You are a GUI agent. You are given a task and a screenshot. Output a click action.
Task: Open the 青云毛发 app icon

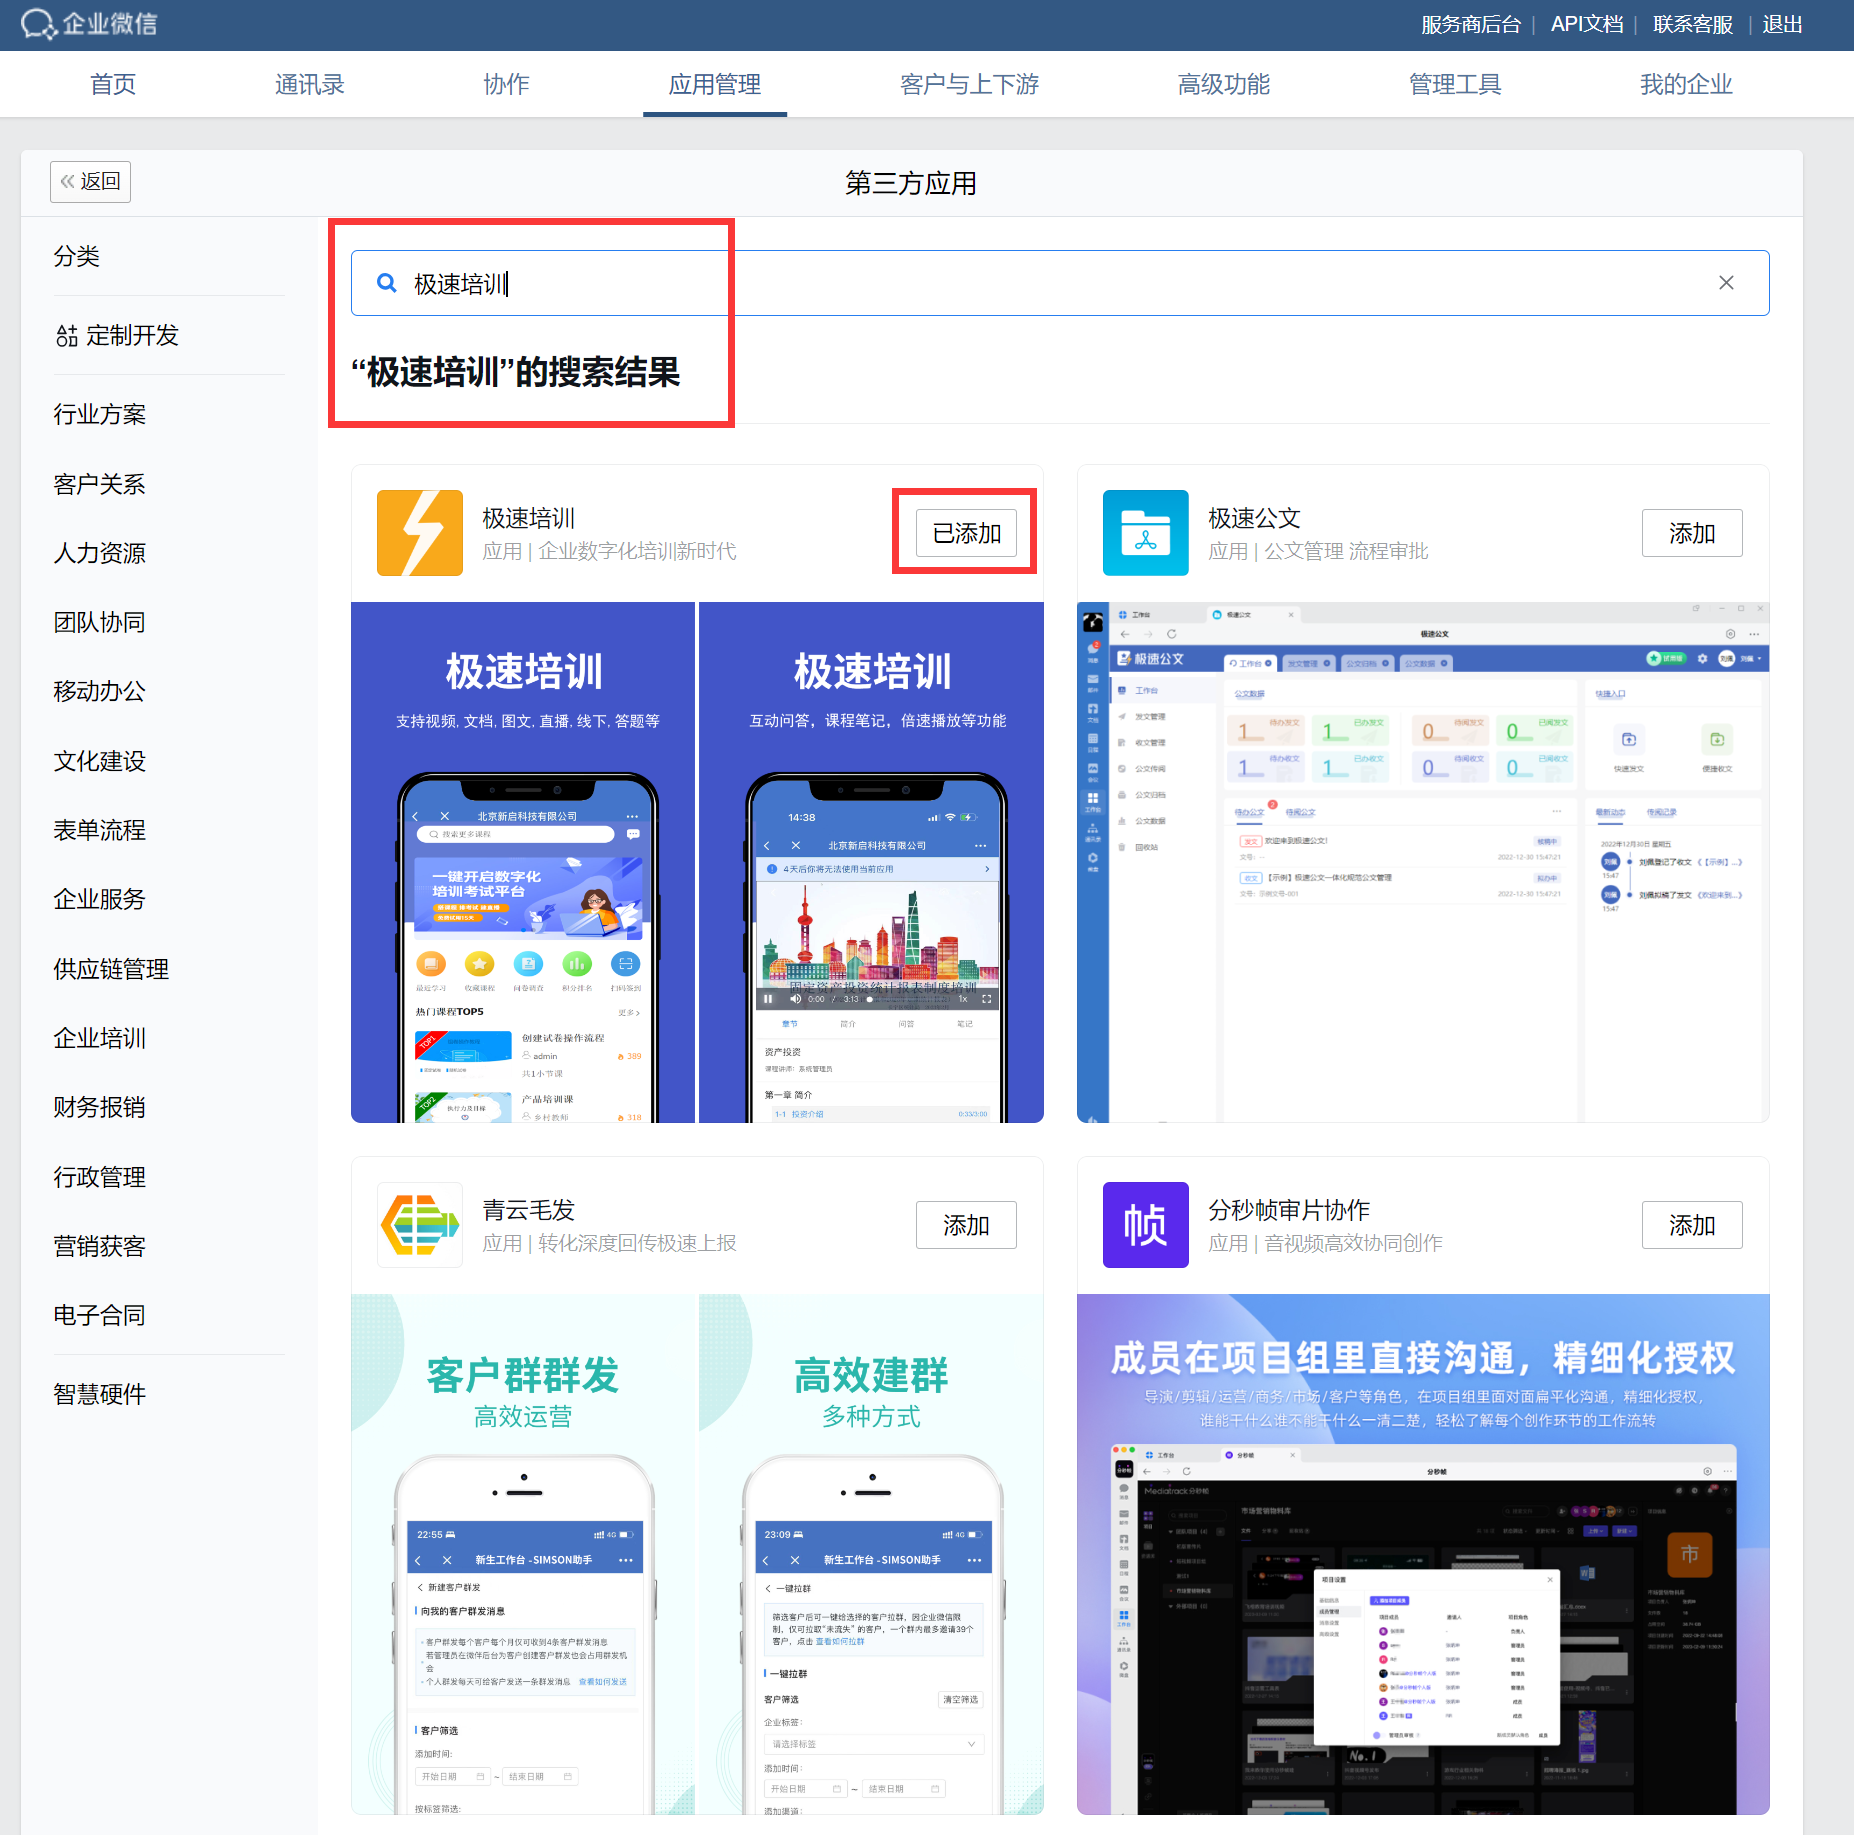[x=420, y=1225]
